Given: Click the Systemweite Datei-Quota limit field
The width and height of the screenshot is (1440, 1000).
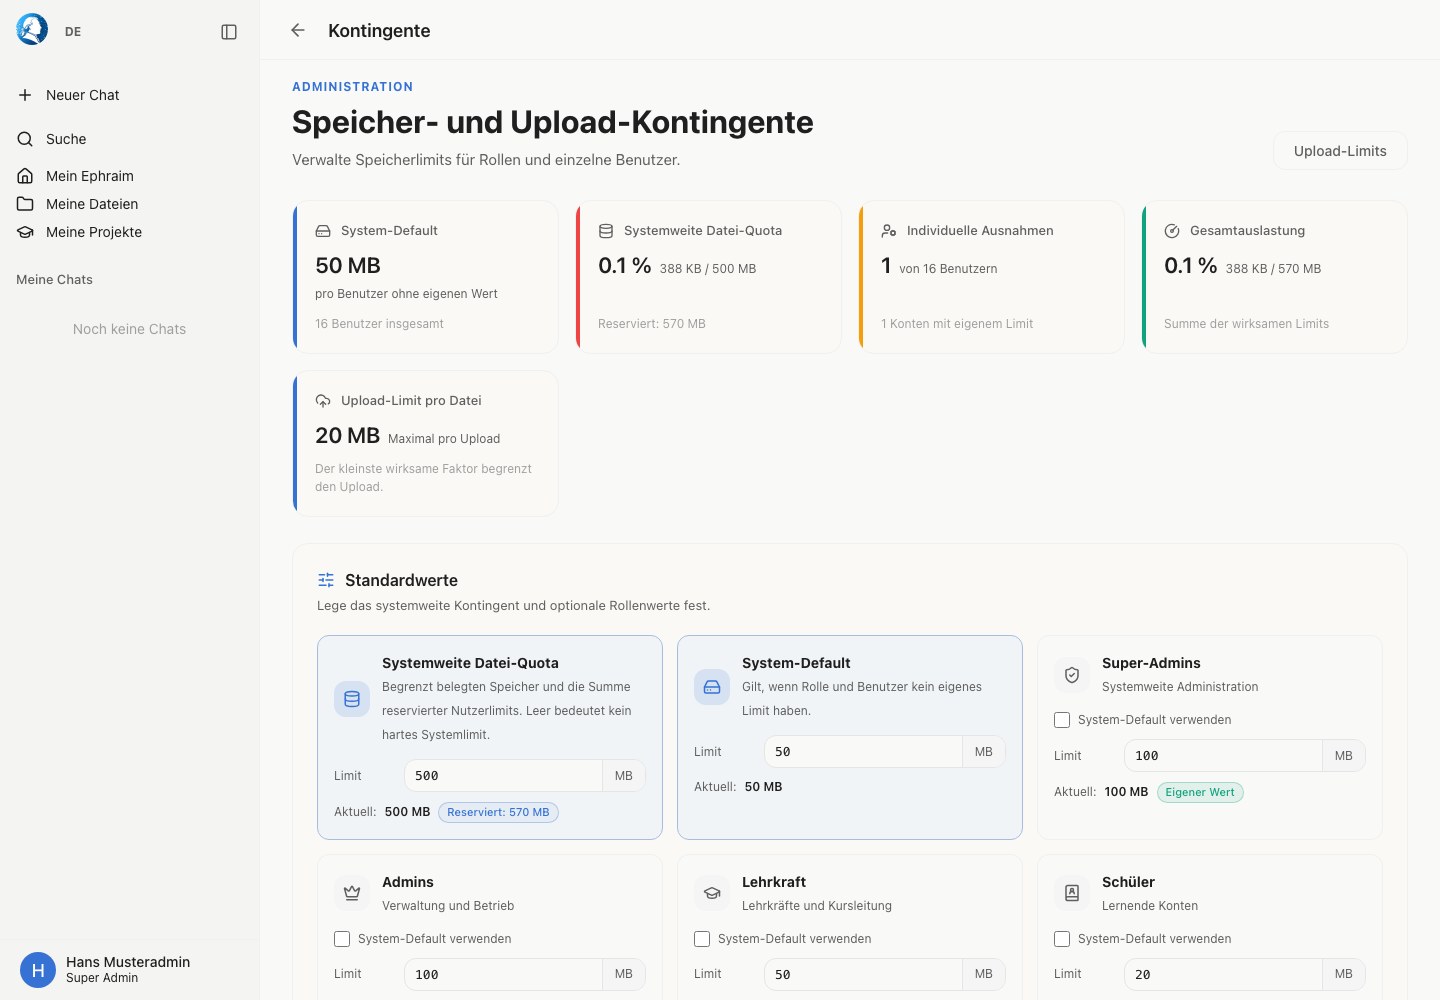Looking at the screenshot, I should (503, 776).
